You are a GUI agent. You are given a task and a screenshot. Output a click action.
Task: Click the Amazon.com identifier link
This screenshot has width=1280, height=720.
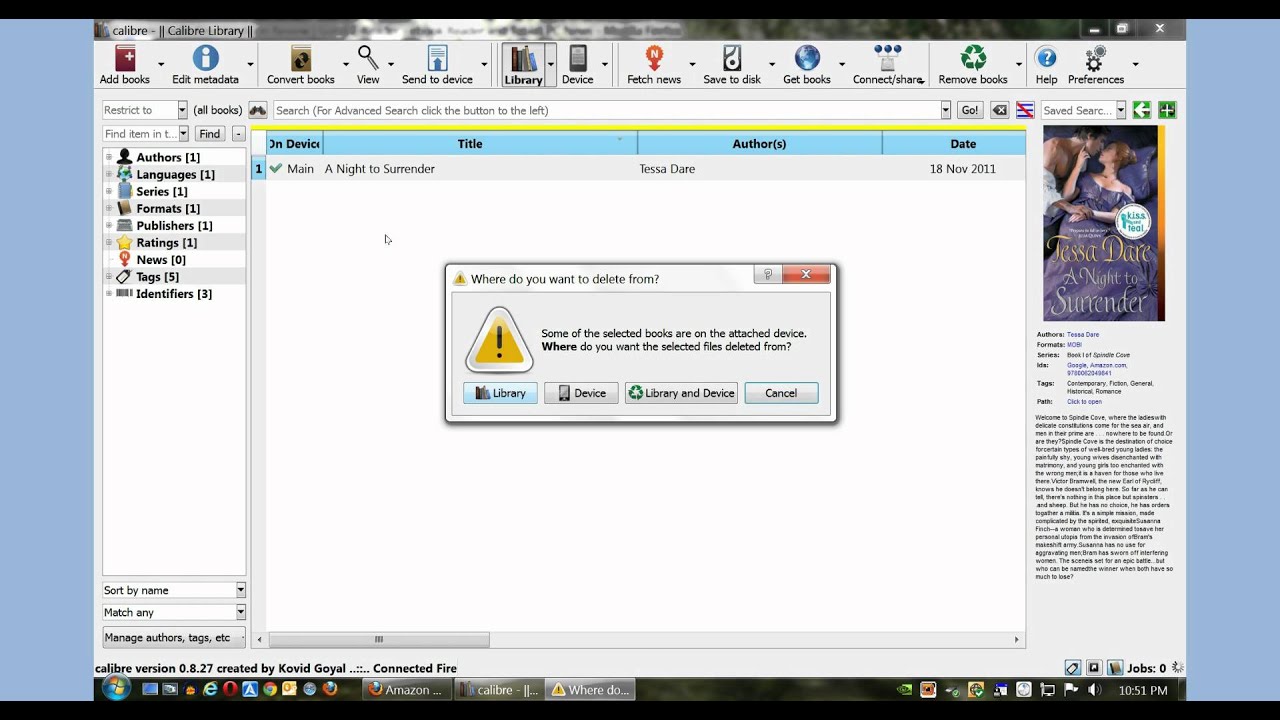point(1108,365)
